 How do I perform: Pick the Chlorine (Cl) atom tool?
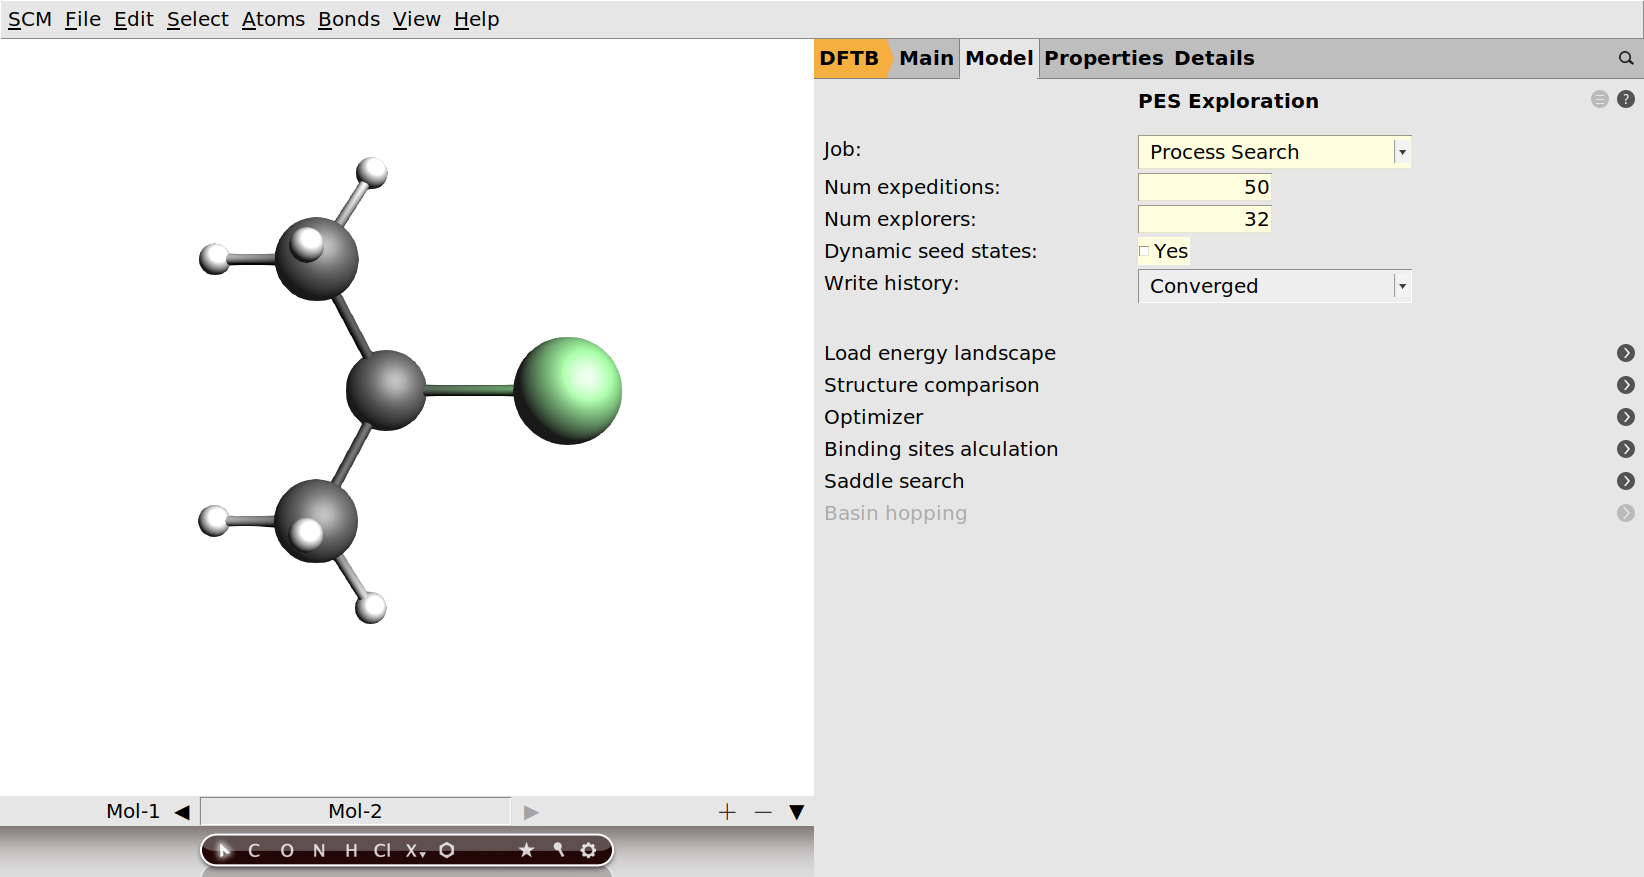pos(382,850)
